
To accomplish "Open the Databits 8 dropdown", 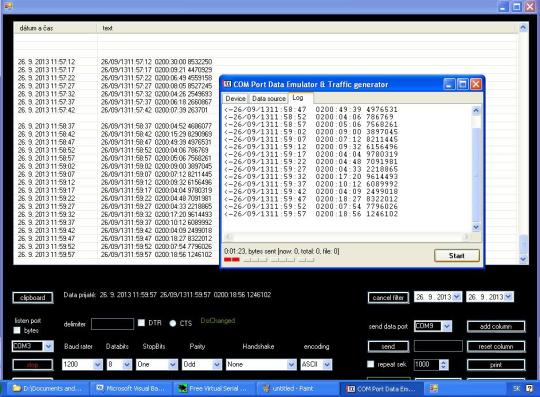I will (x=127, y=364).
